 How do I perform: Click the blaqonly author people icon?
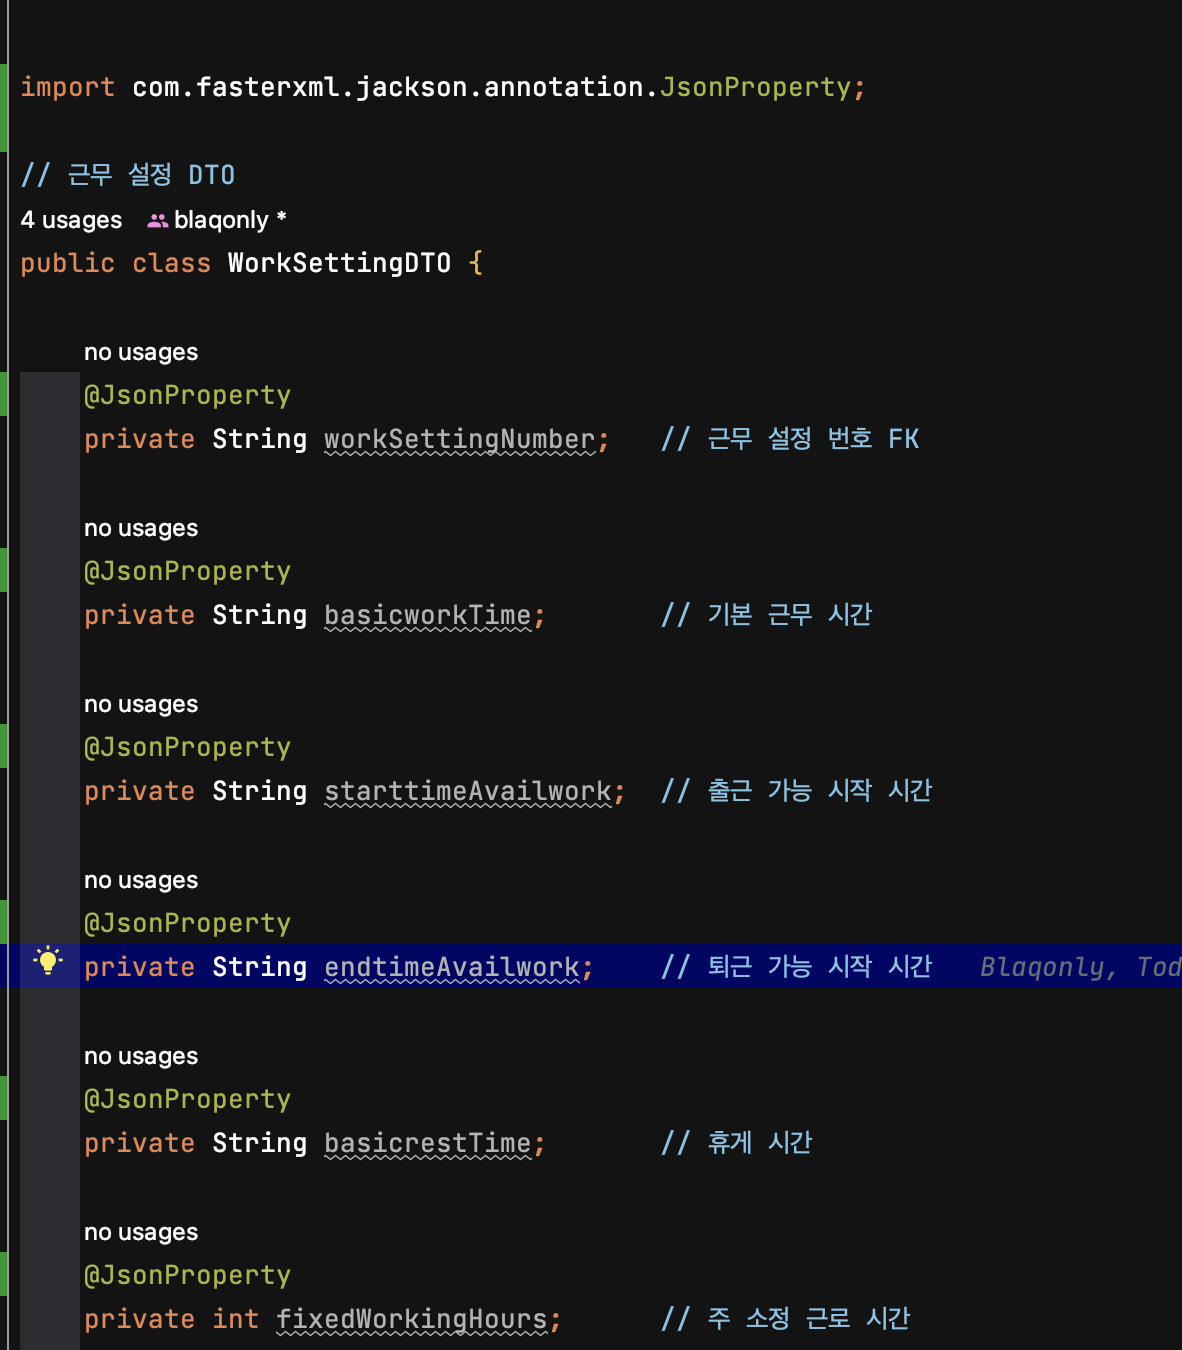point(158,220)
